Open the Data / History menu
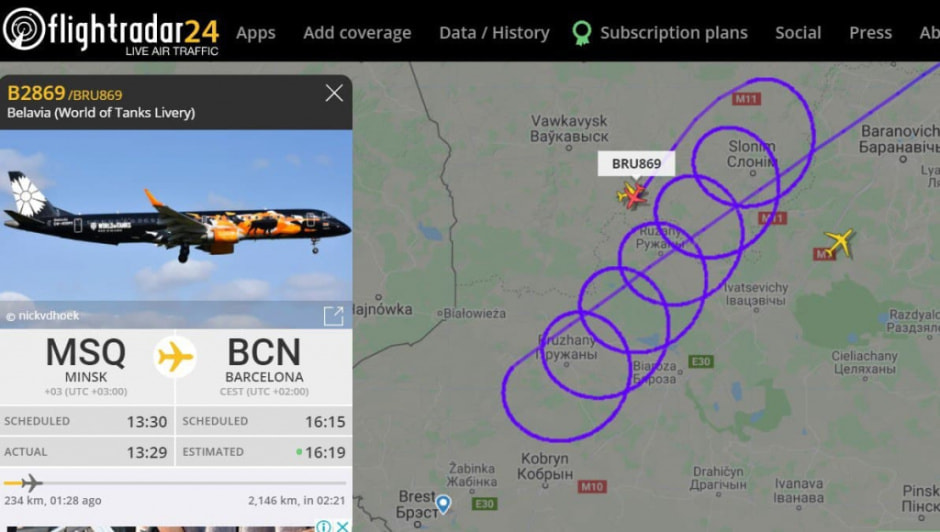Viewport: 940px width, 532px height. pyautogui.click(x=494, y=32)
